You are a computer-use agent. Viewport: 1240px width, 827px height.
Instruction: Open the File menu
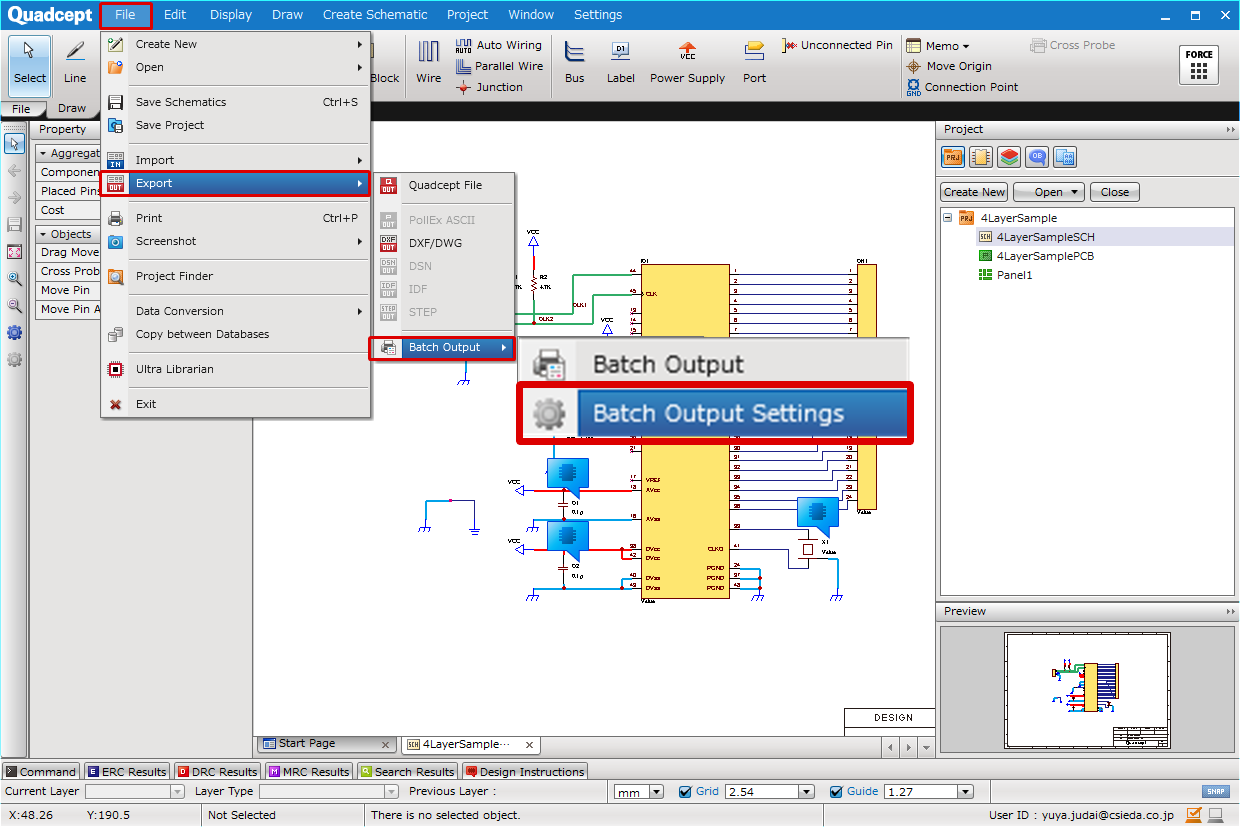pyautogui.click(x=125, y=15)
